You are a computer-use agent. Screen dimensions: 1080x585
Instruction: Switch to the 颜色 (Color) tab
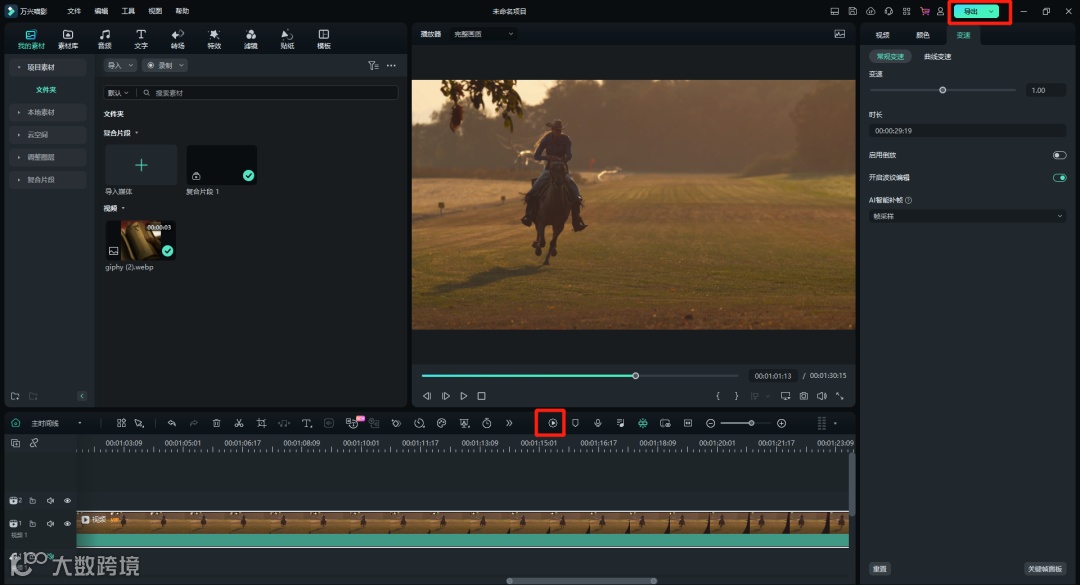[922, 35]
